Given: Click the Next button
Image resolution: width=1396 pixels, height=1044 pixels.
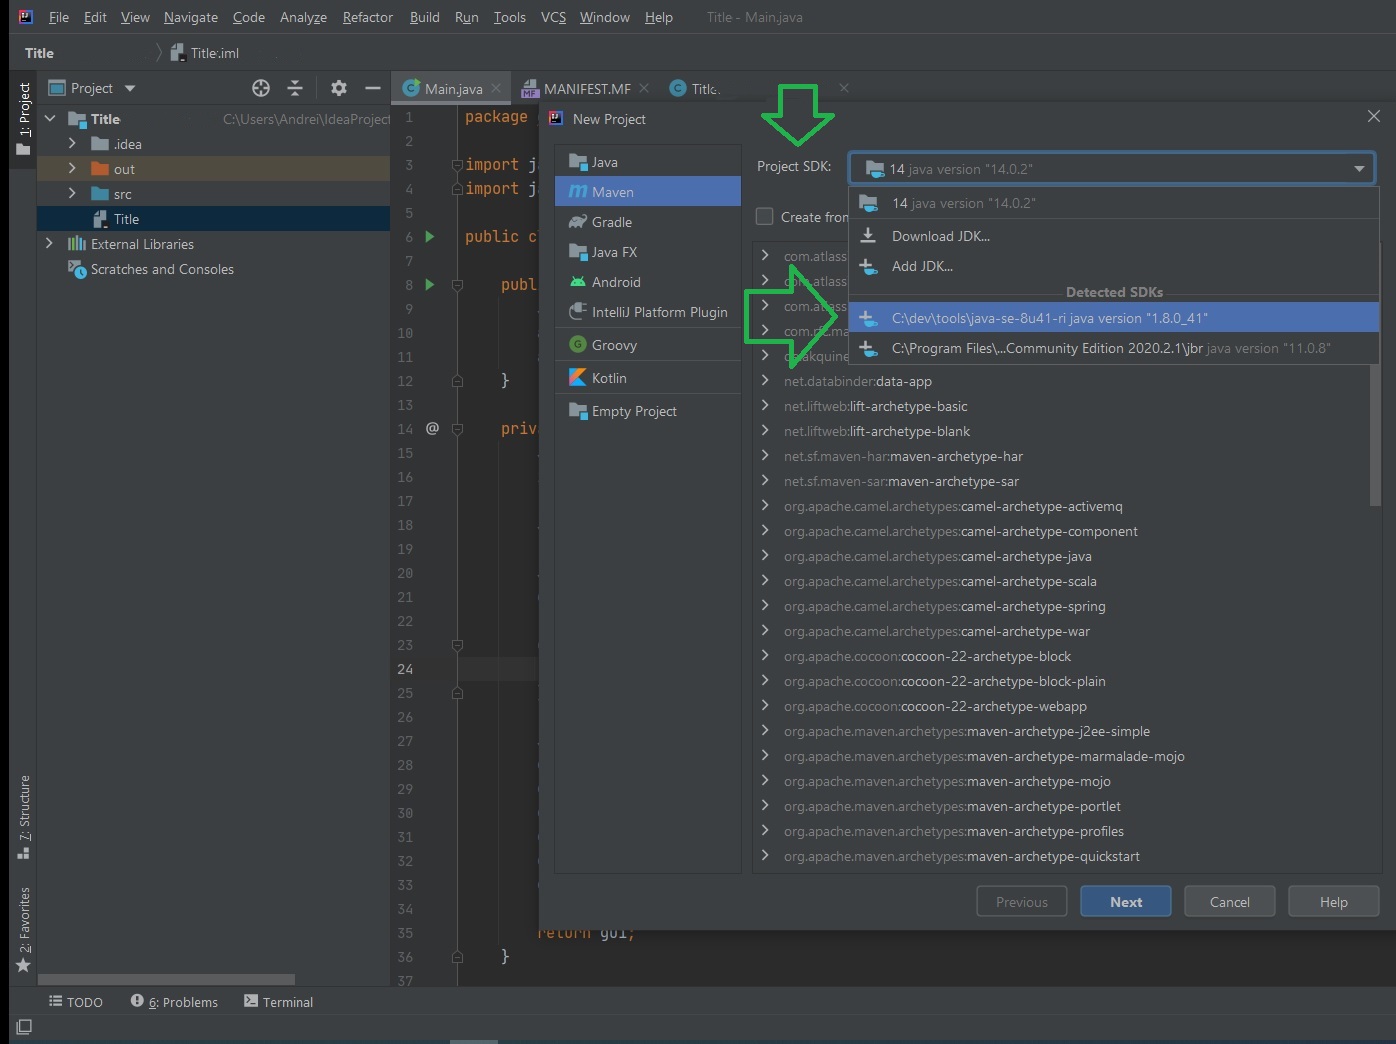Looking at the screenshot, I should 1126,902.
